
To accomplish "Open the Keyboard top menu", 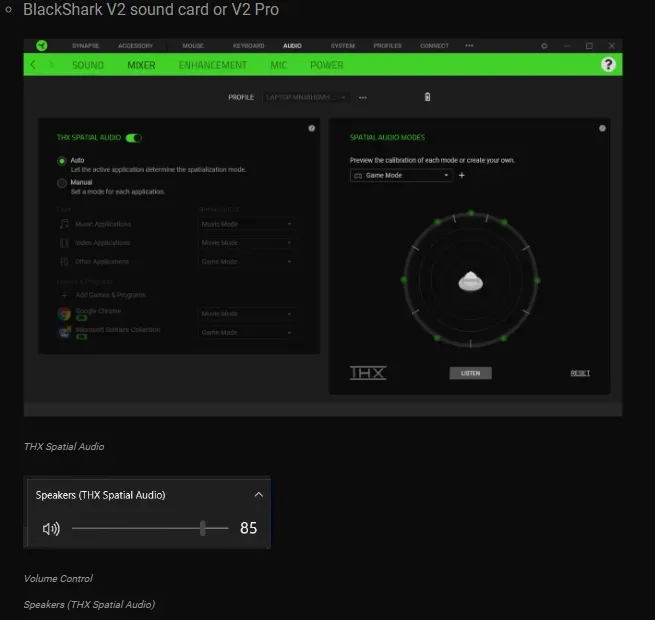I will (249, 46).
